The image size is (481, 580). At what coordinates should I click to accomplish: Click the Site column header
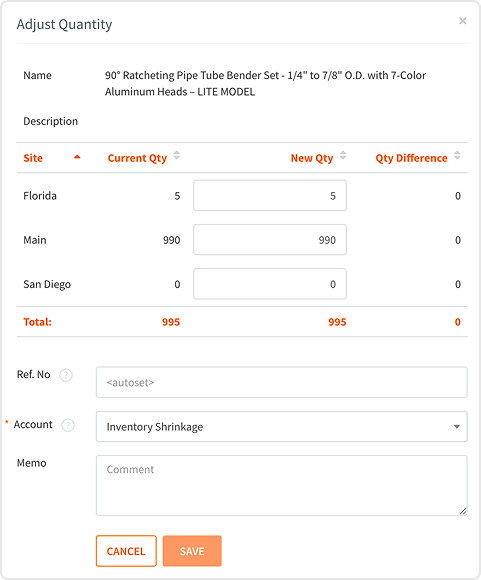coord(33,158)
